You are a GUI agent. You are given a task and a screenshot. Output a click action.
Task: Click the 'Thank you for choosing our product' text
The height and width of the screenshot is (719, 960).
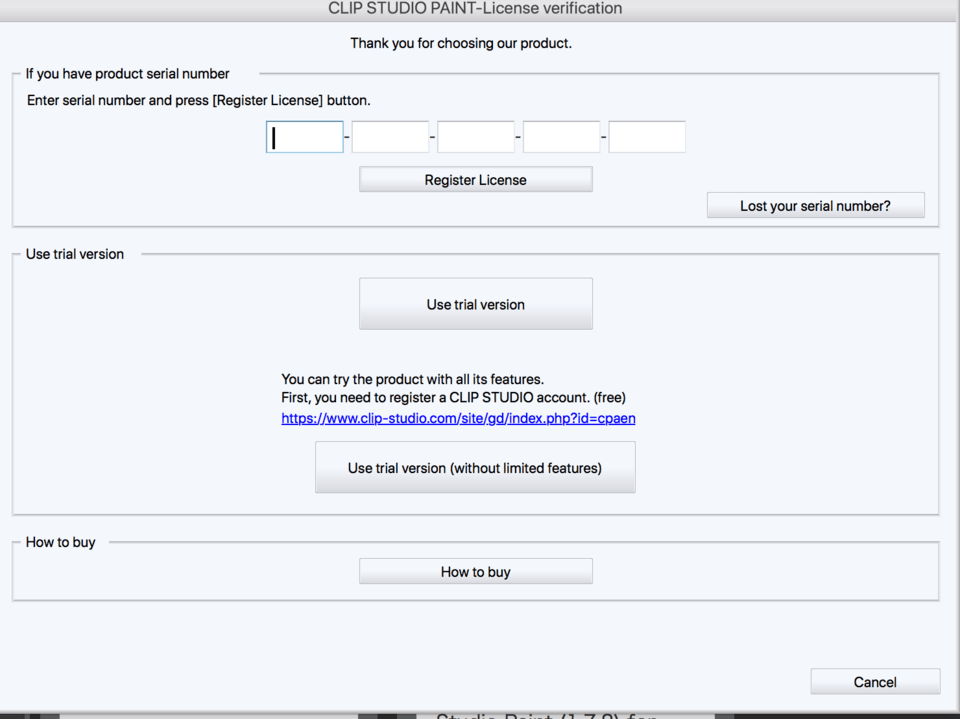(461, 43)
